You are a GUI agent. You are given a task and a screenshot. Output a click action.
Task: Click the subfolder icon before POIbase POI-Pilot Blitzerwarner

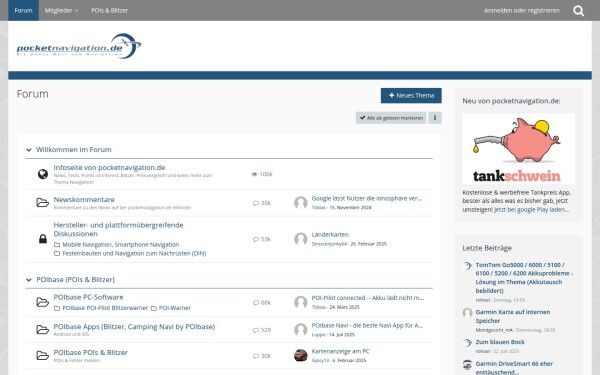[x=57, y=308]
